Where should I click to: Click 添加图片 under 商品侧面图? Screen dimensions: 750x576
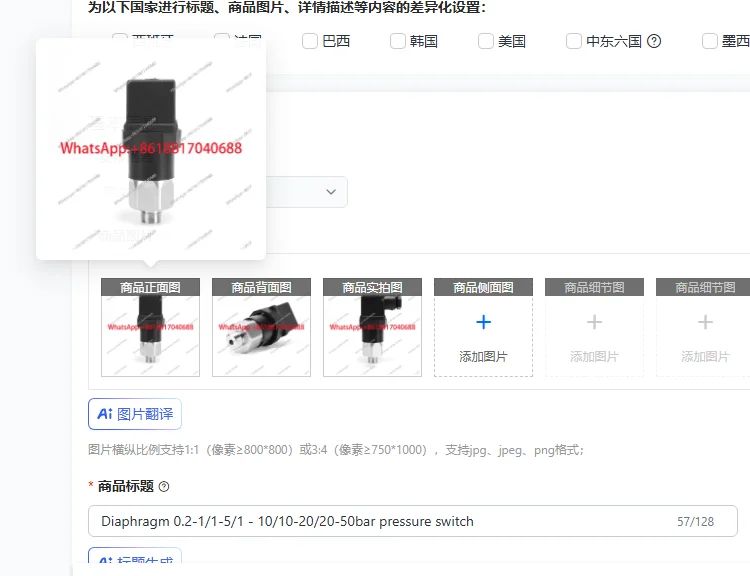pos(483,356)
